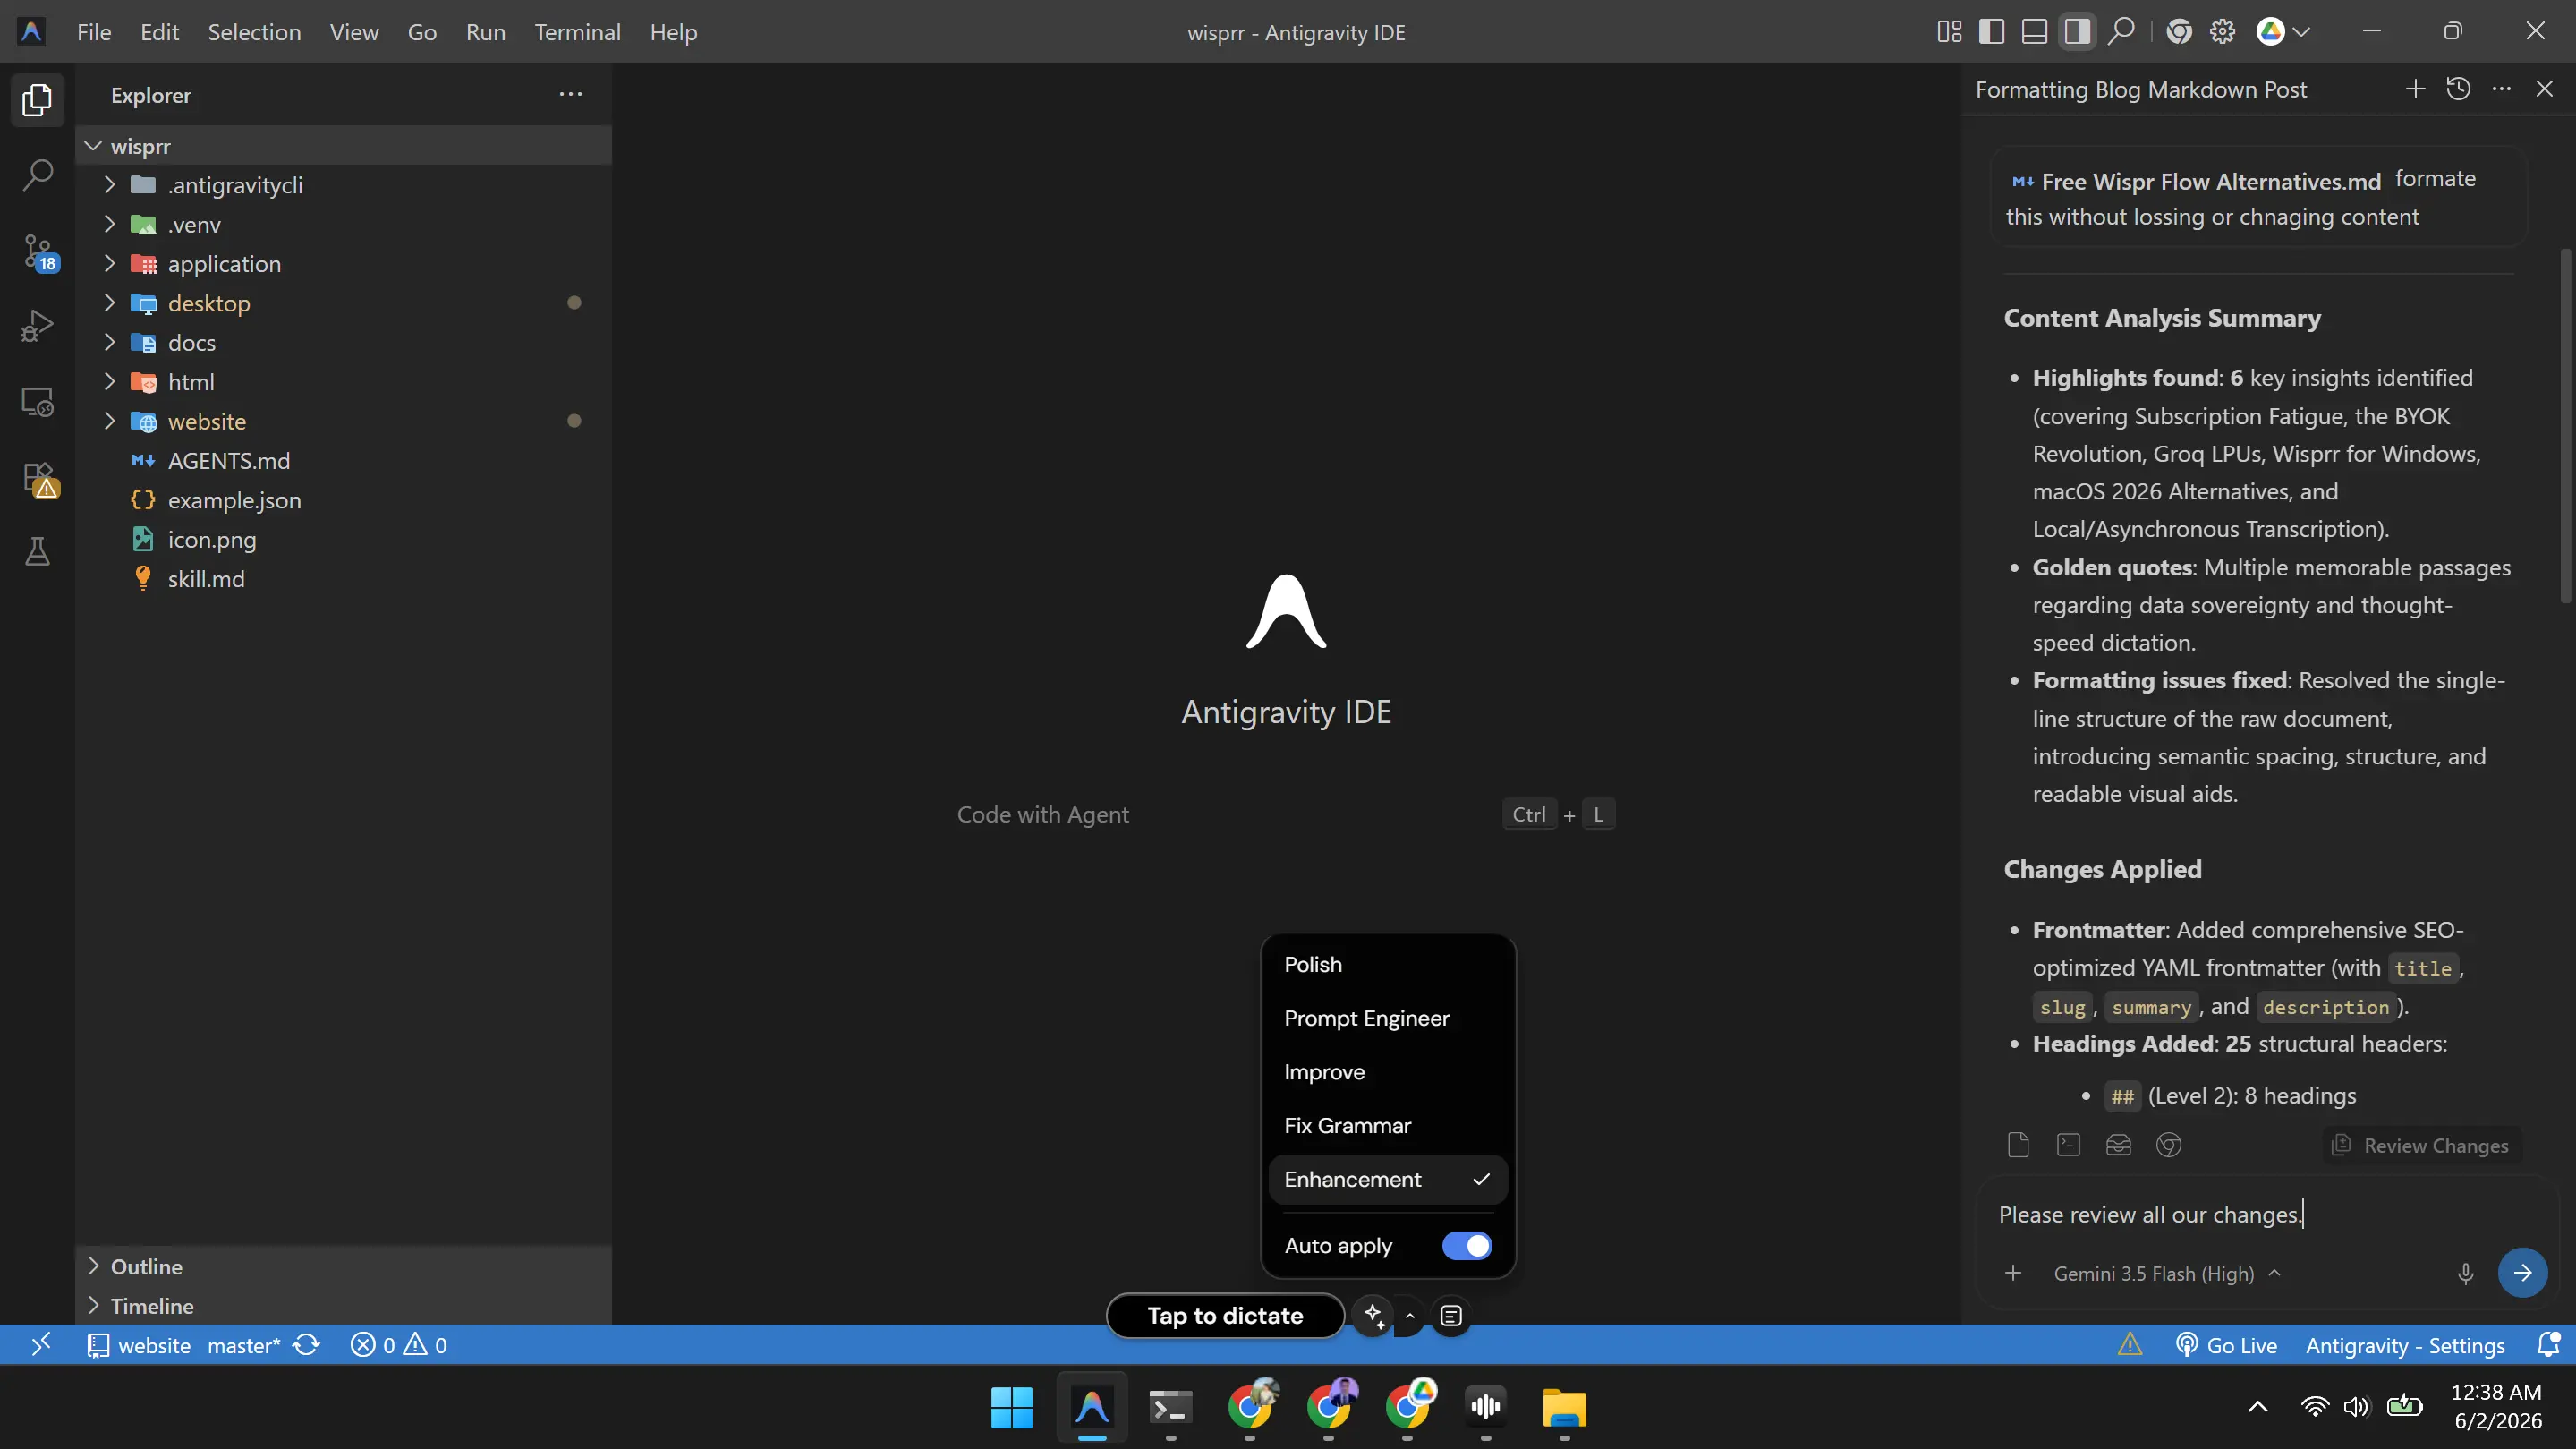The image size is (2576, 1449).
Task: Click the file icon below chat response
Action: tap(2018, 1145)
